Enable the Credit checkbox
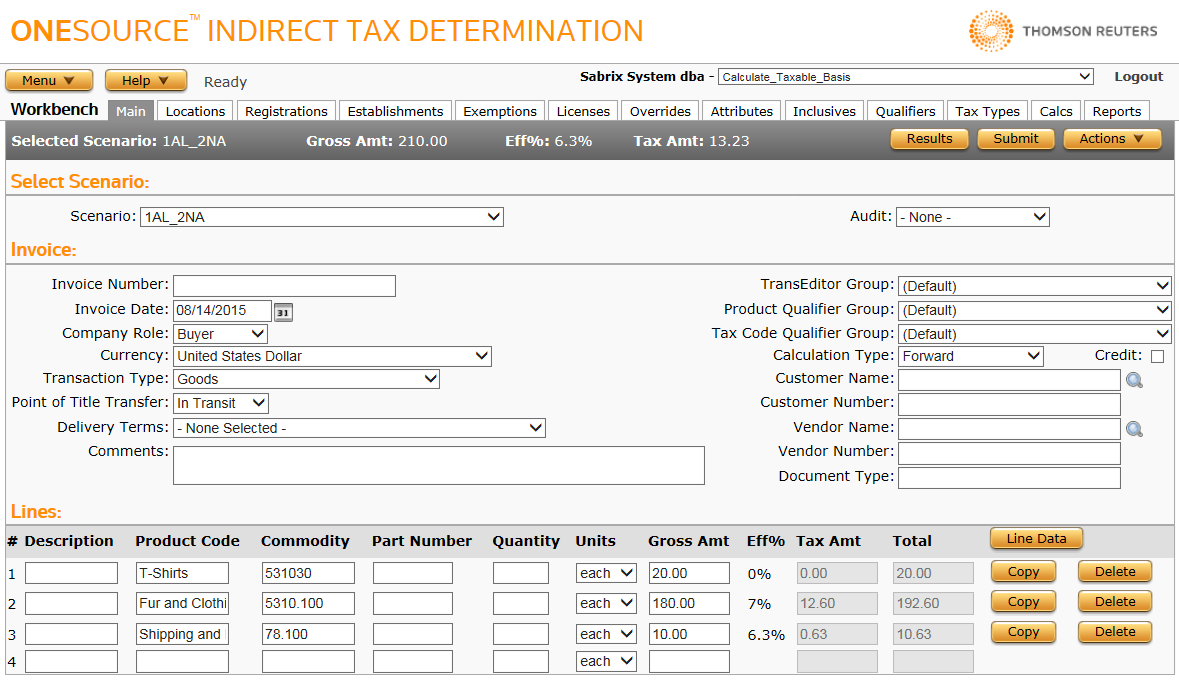 (1157, 356)
